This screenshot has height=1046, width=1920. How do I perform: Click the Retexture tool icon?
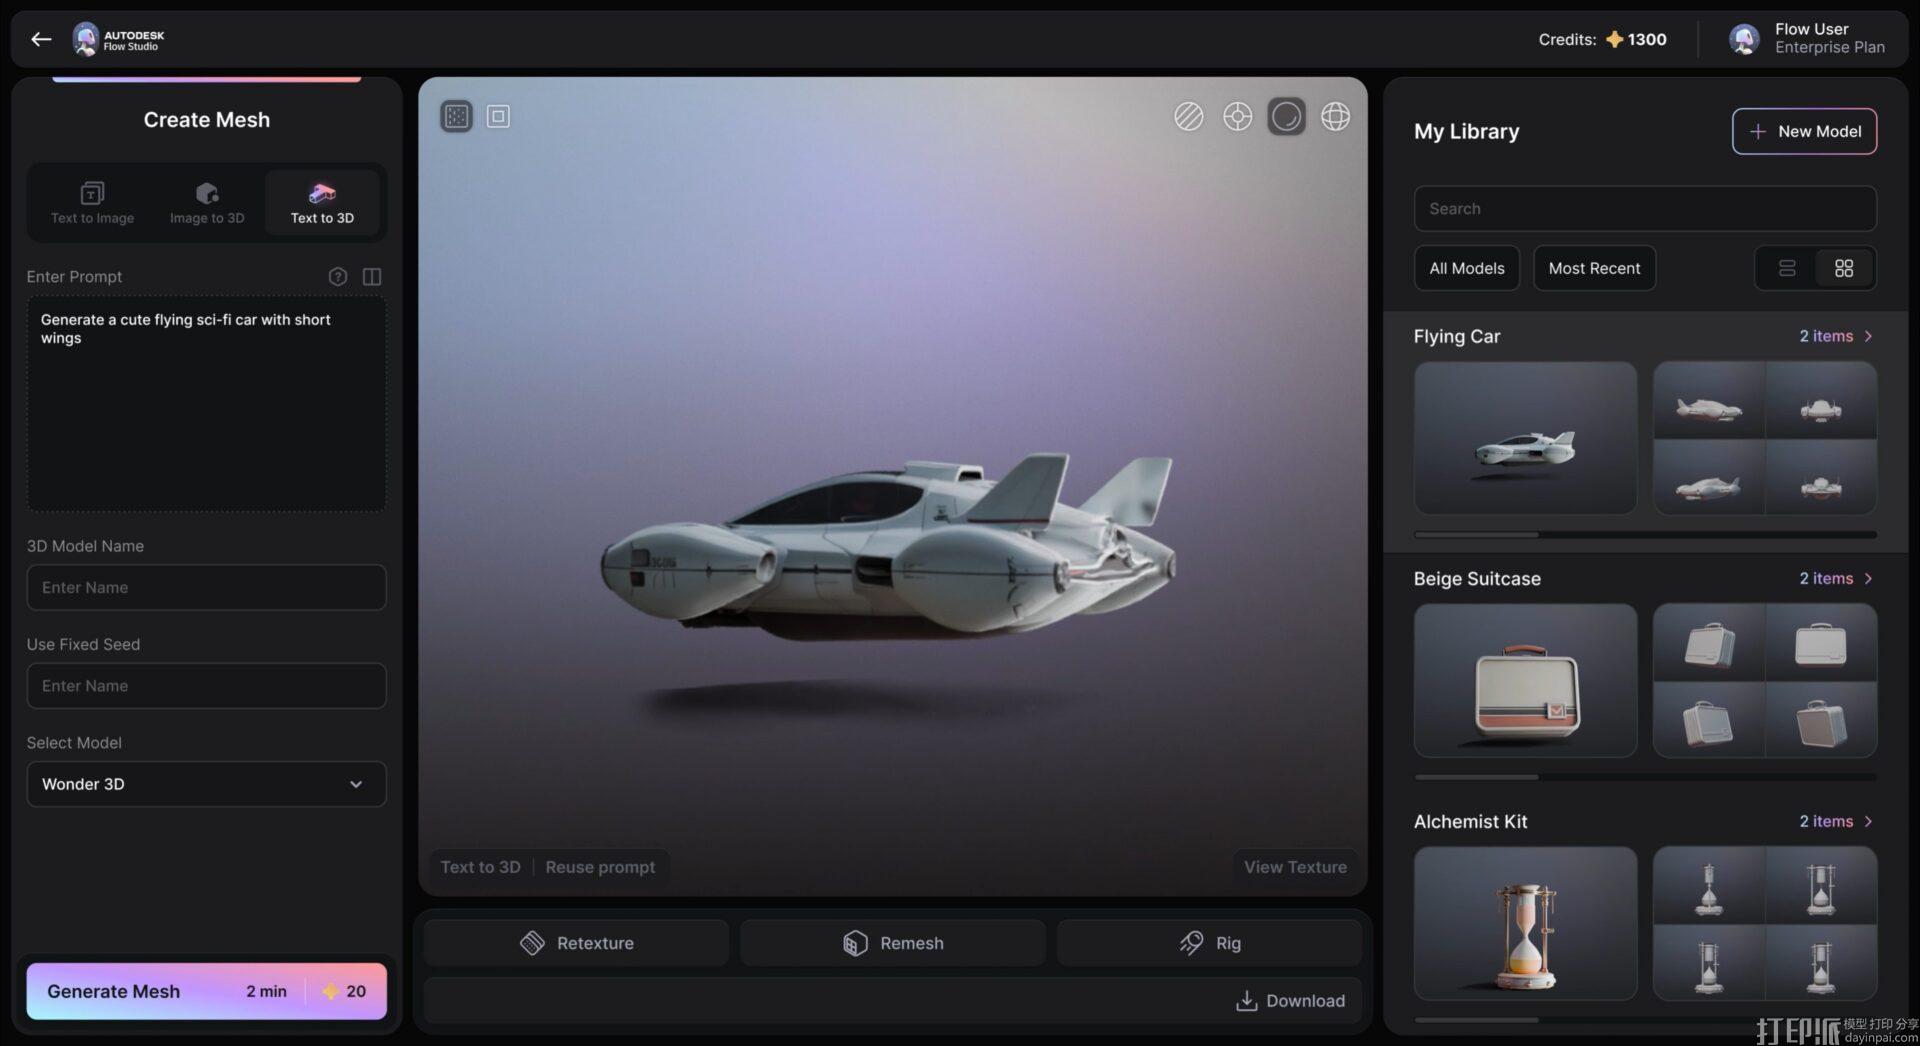(533, 942)
